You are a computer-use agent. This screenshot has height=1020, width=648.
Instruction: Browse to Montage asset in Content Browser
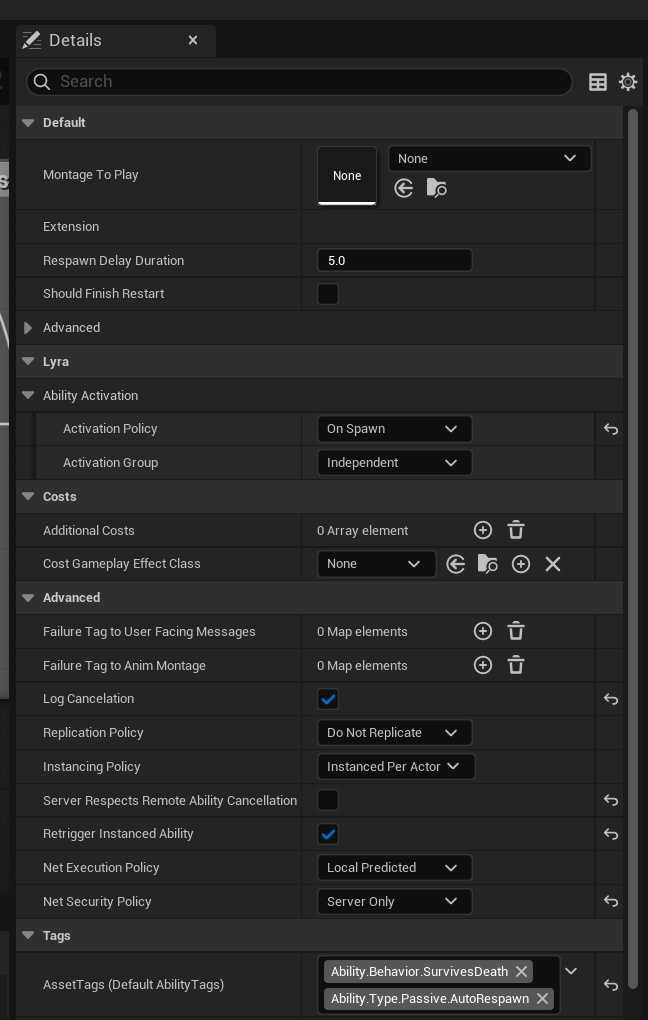point(437,188)
